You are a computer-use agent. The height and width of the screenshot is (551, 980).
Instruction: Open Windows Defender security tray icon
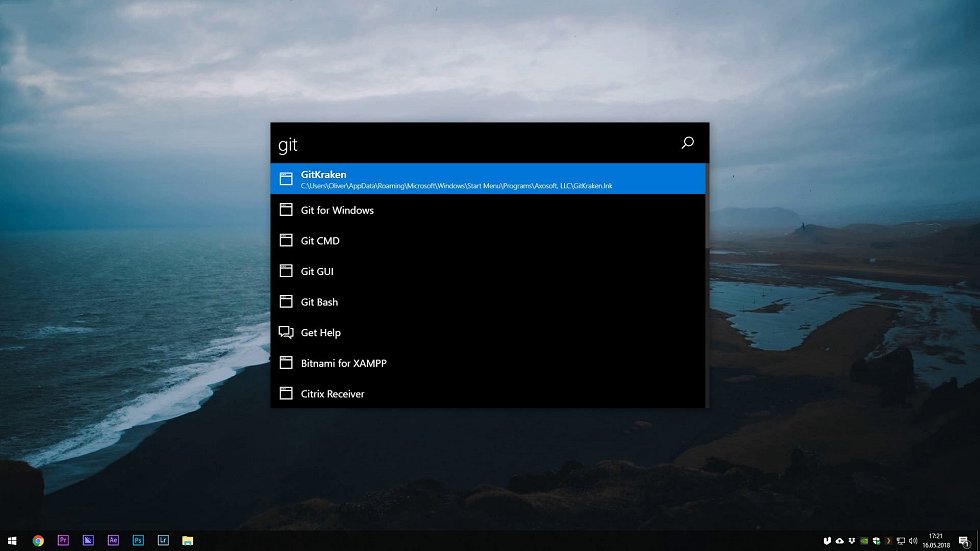[x=876, y=541]
